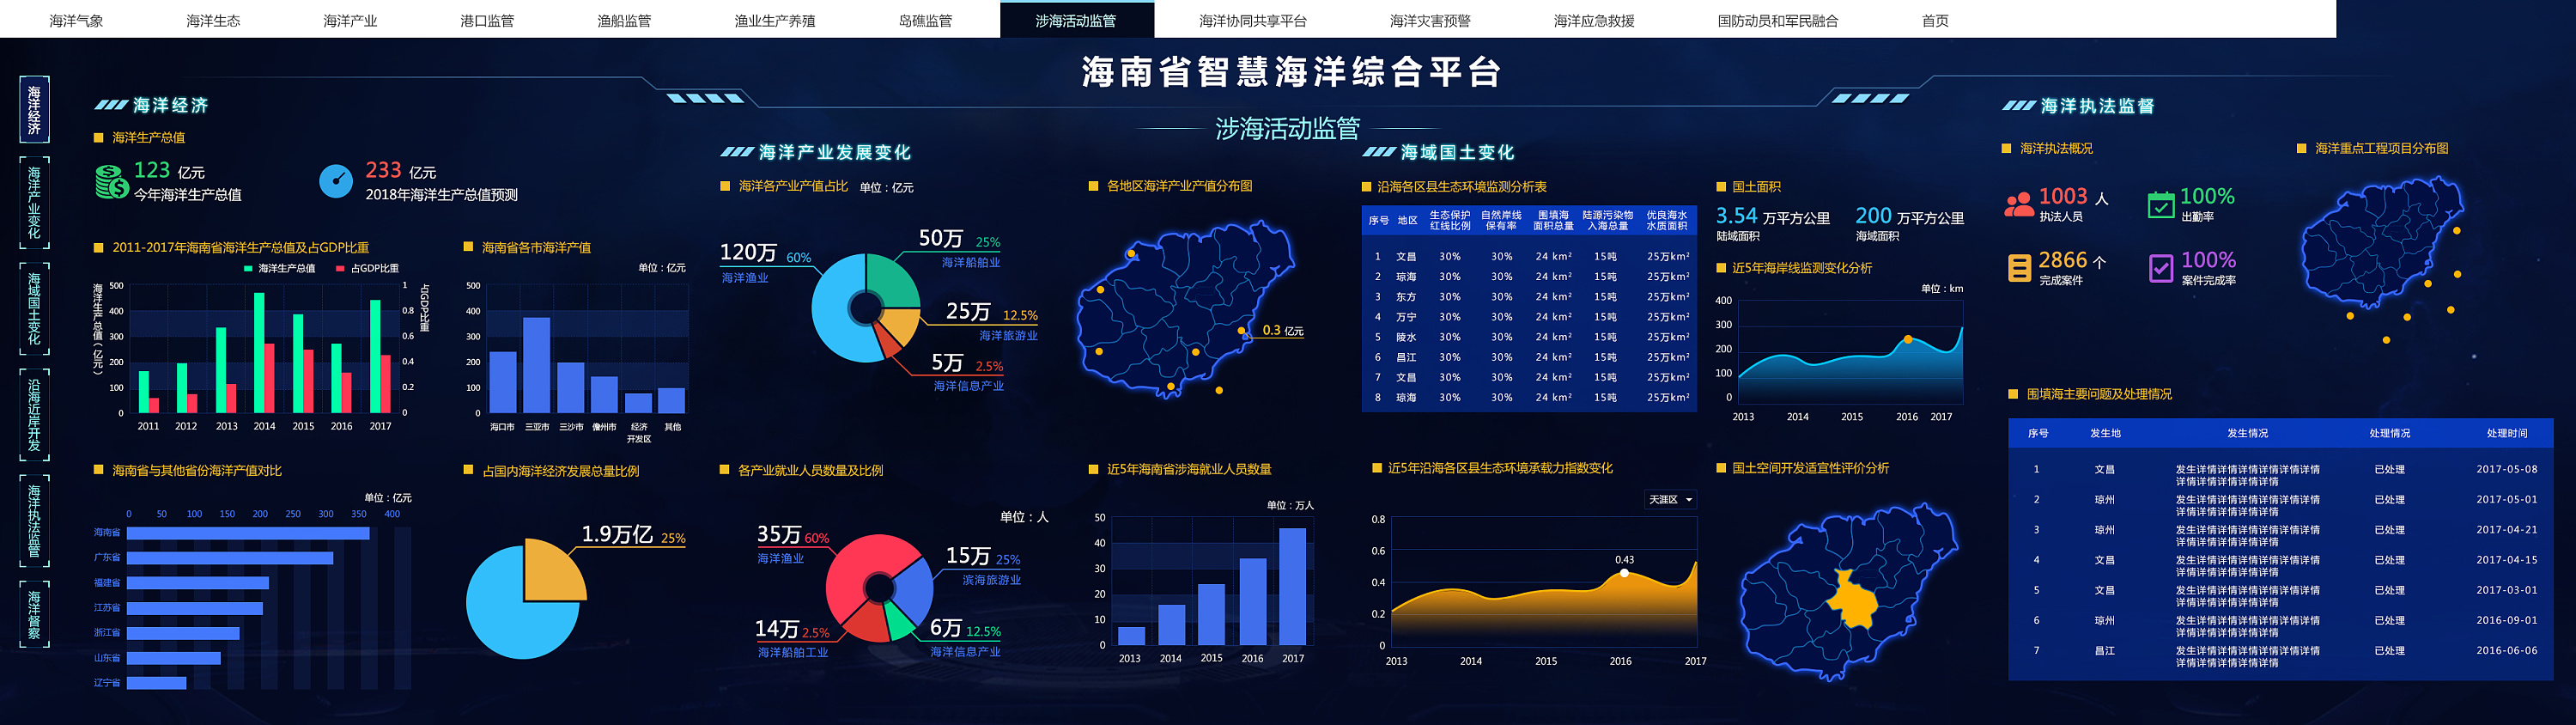The height and width of the screenshot is (725, 2576).
Task: Click the blue gauge icon for 2018 forecast
Action: pyautogui.click(x=336, y=181)
